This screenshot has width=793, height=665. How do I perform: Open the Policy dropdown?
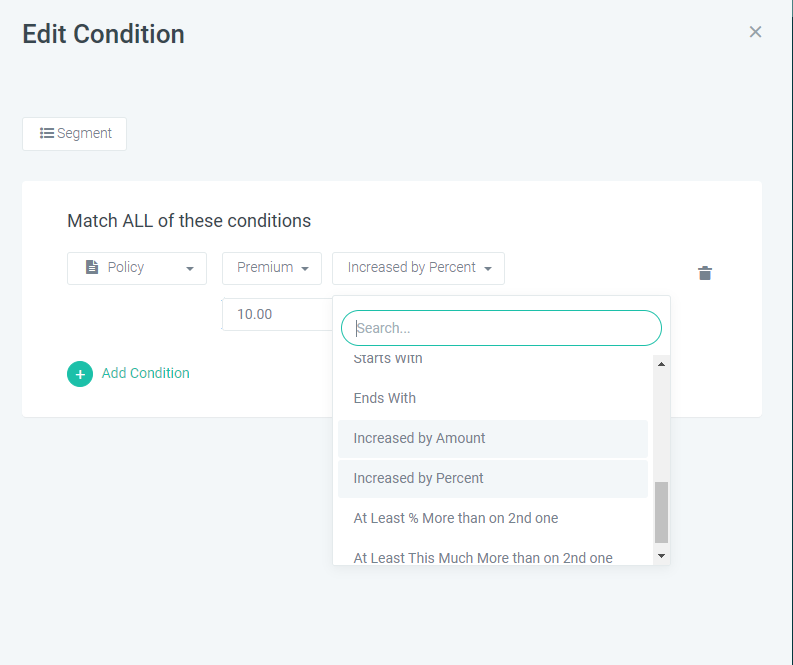point(137,268)
